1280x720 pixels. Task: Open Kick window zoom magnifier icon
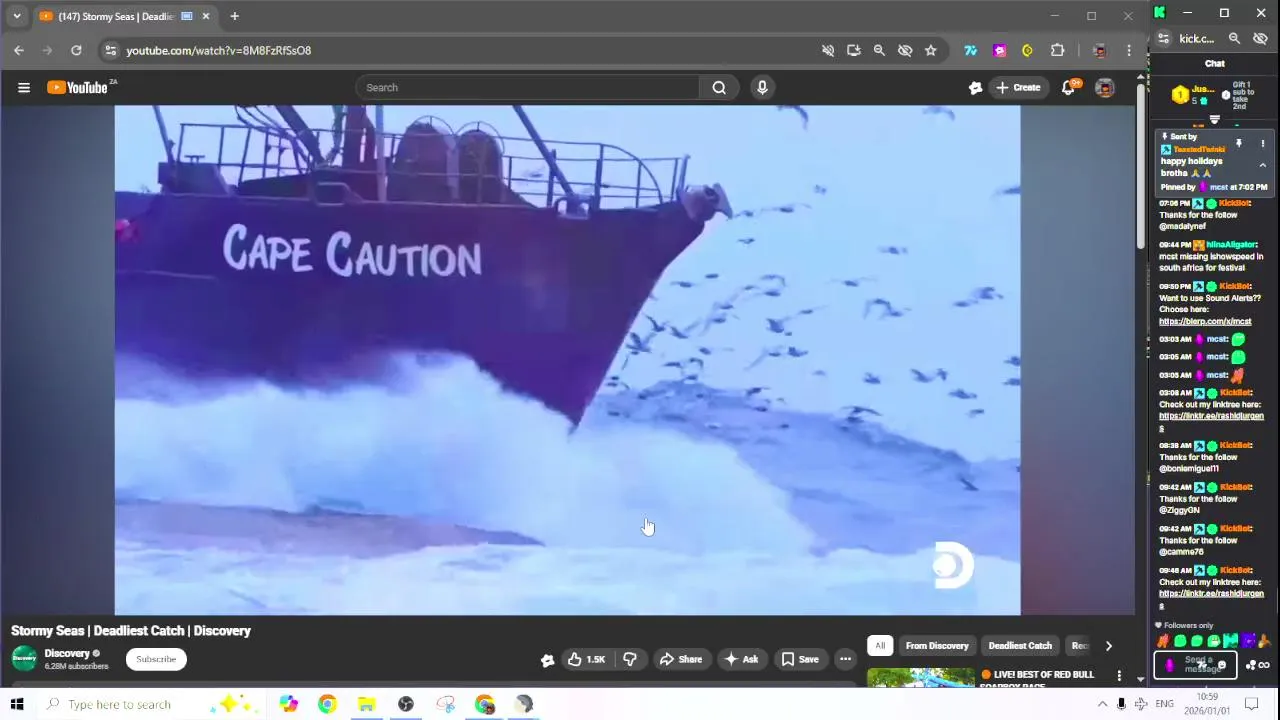(x=1234, y=38)
